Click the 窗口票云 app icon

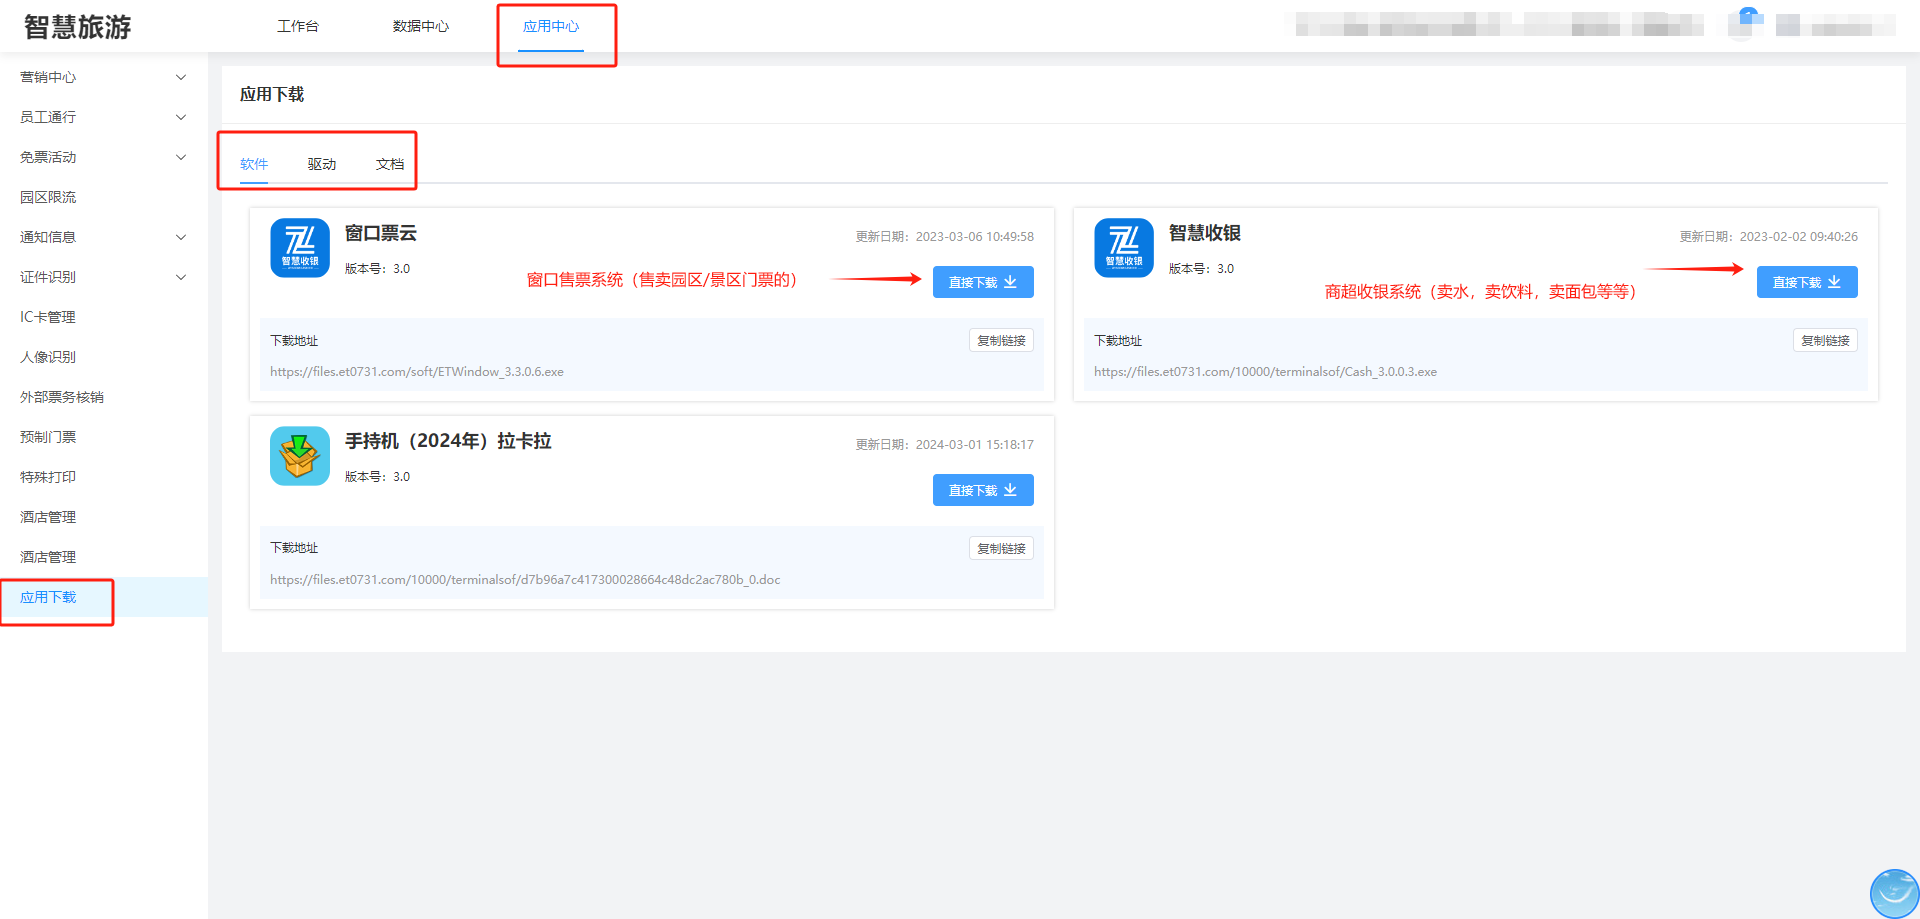(x=299, y=248)
